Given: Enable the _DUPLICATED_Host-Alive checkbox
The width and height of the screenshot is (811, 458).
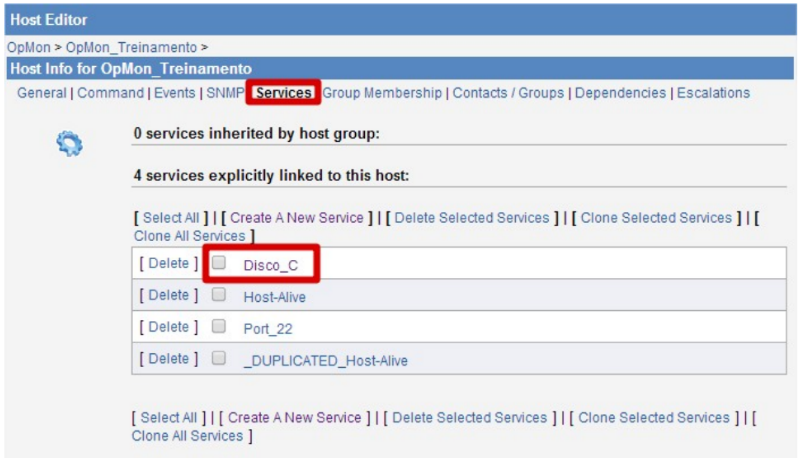Looking at the screenshot, I should 220,358.
